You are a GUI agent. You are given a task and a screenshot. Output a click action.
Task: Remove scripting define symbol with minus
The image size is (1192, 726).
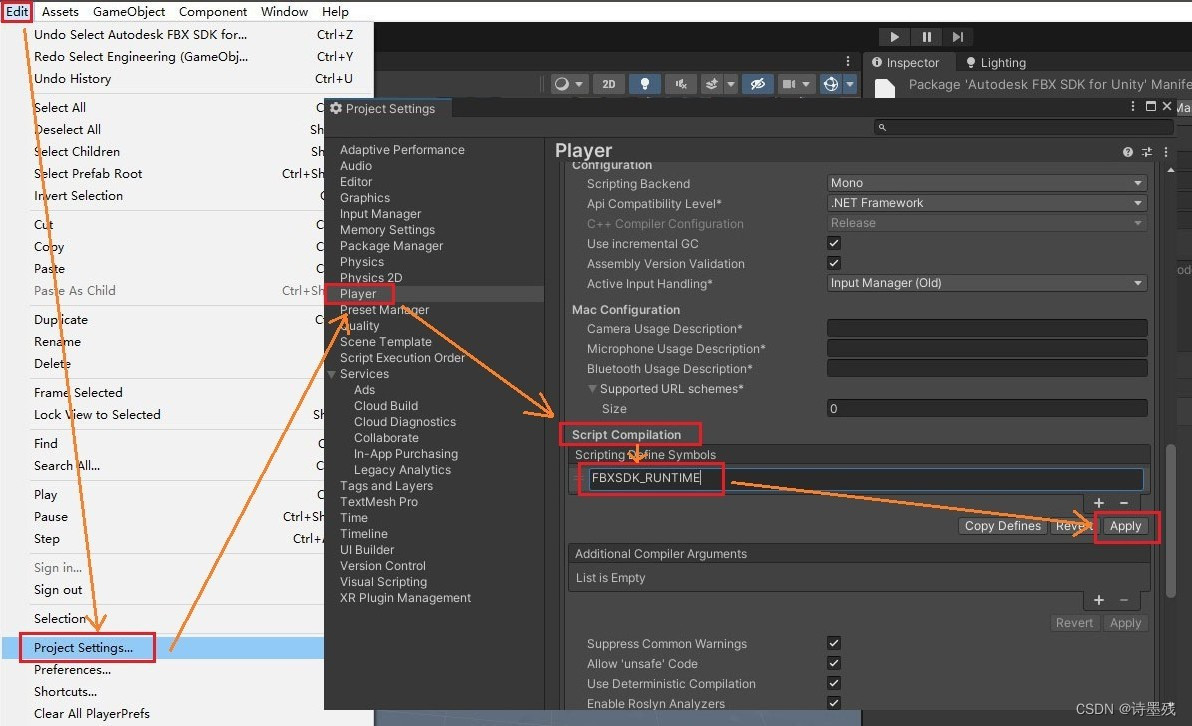[x=1124, y=502]
